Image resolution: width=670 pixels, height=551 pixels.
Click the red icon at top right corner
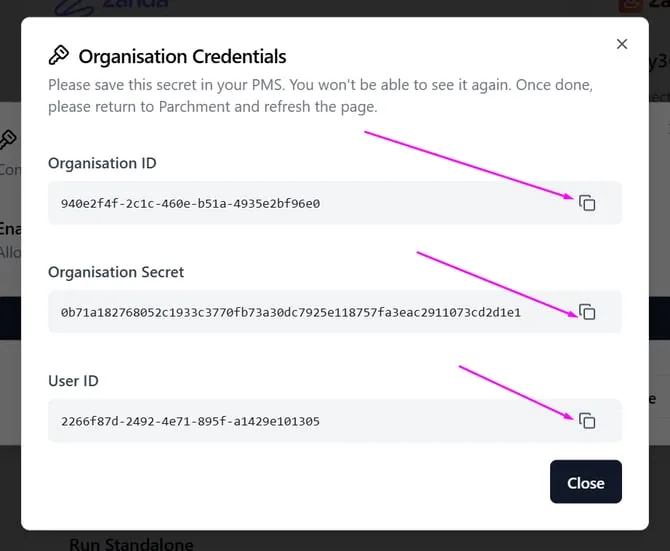(631, 6)
